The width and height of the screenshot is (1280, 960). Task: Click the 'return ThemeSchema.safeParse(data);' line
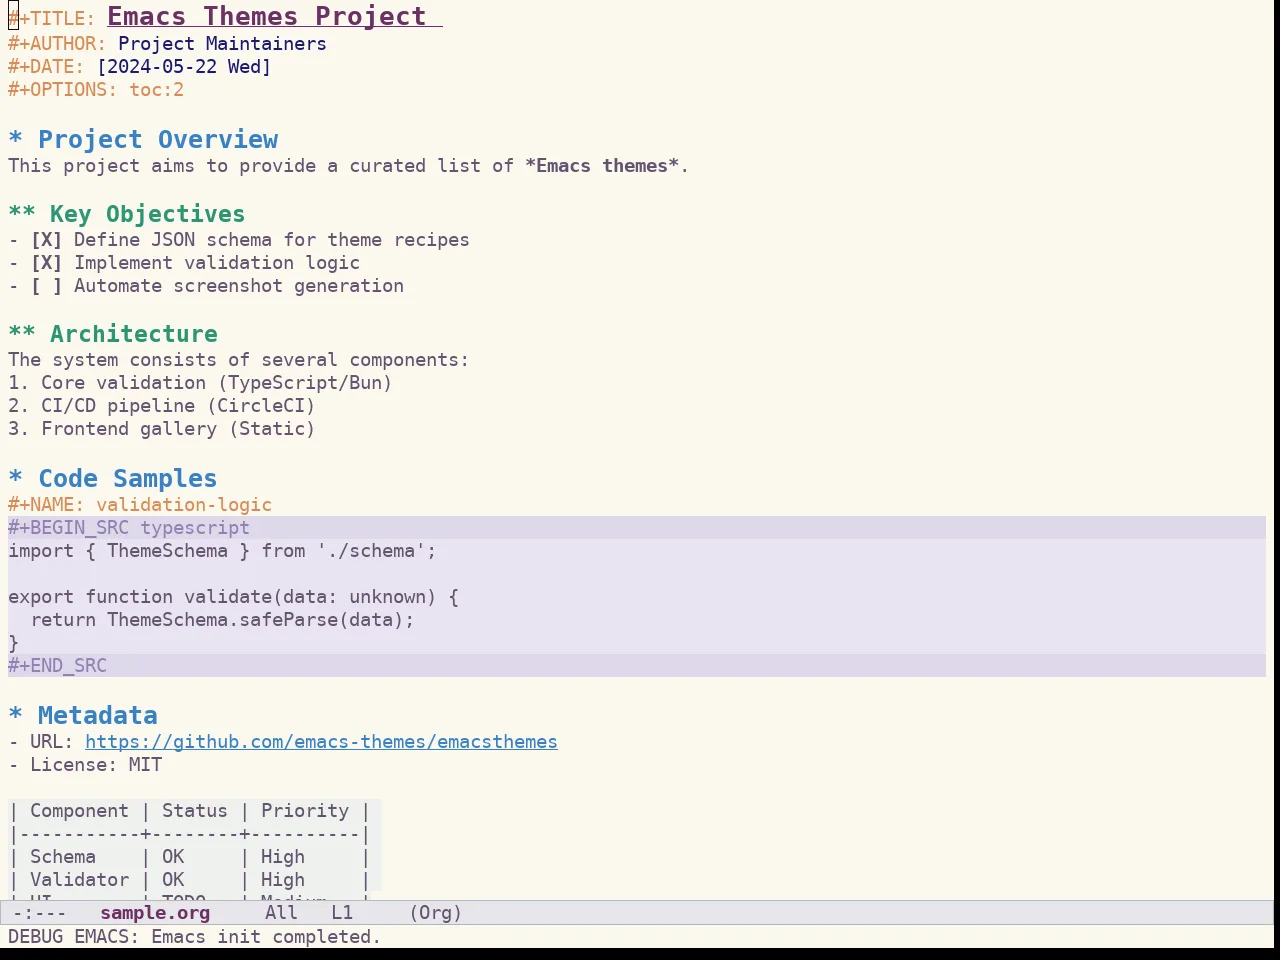point(222,620)
